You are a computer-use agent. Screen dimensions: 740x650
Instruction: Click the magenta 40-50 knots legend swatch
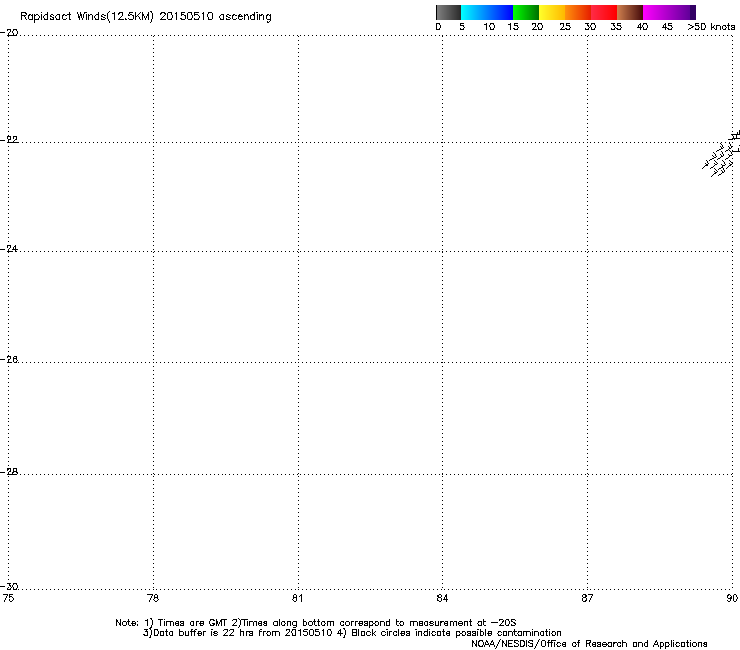(x=669, y=12)
